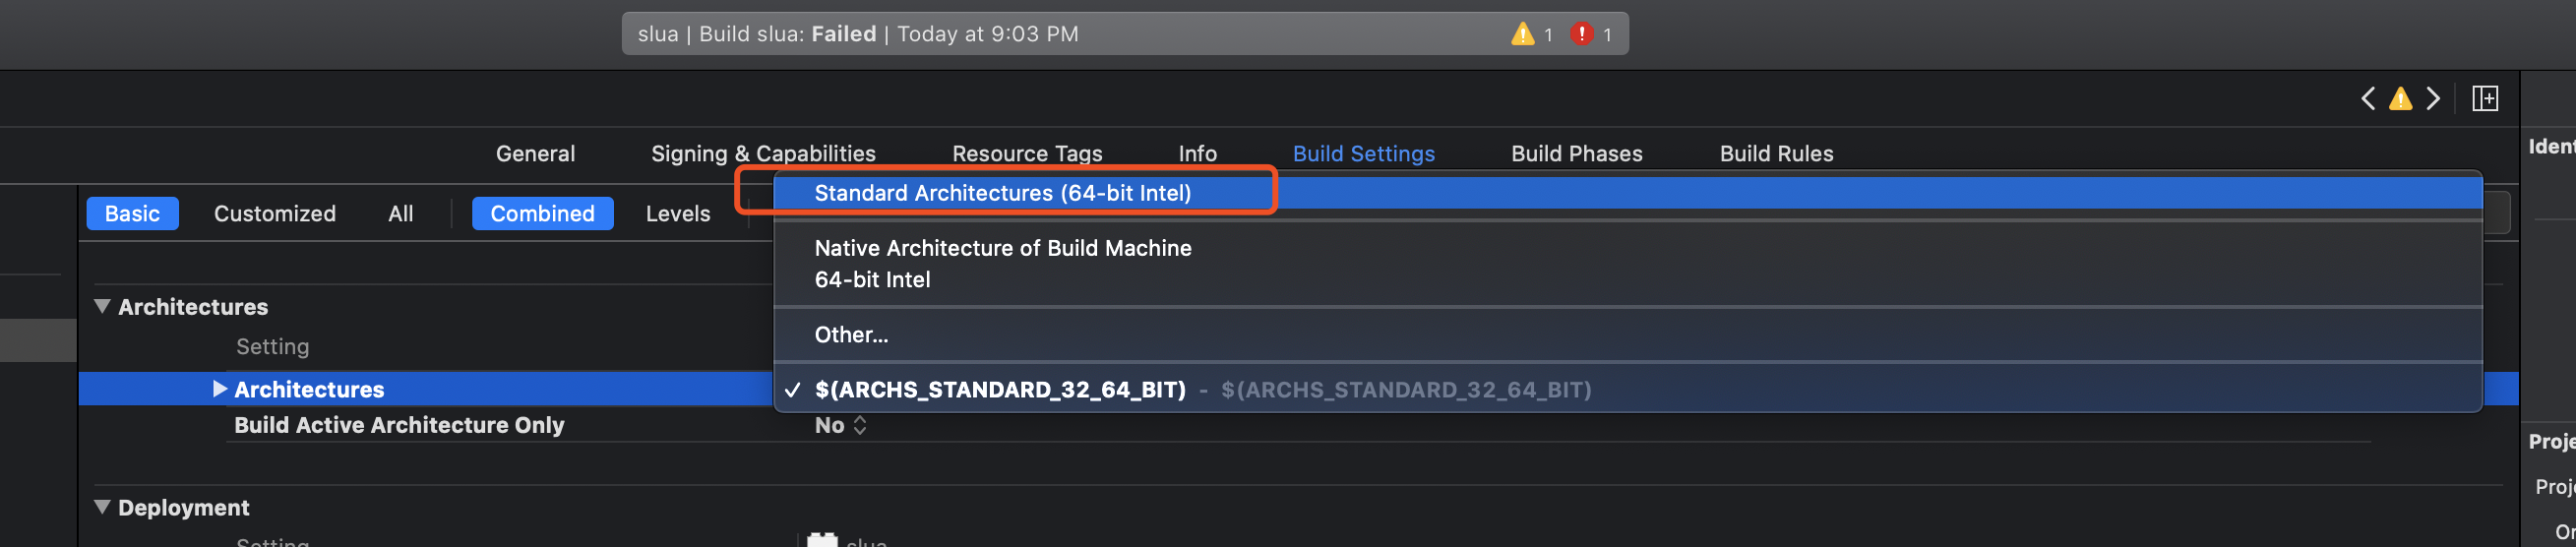Expand the Architectures setting row

(x=220, y=389)
